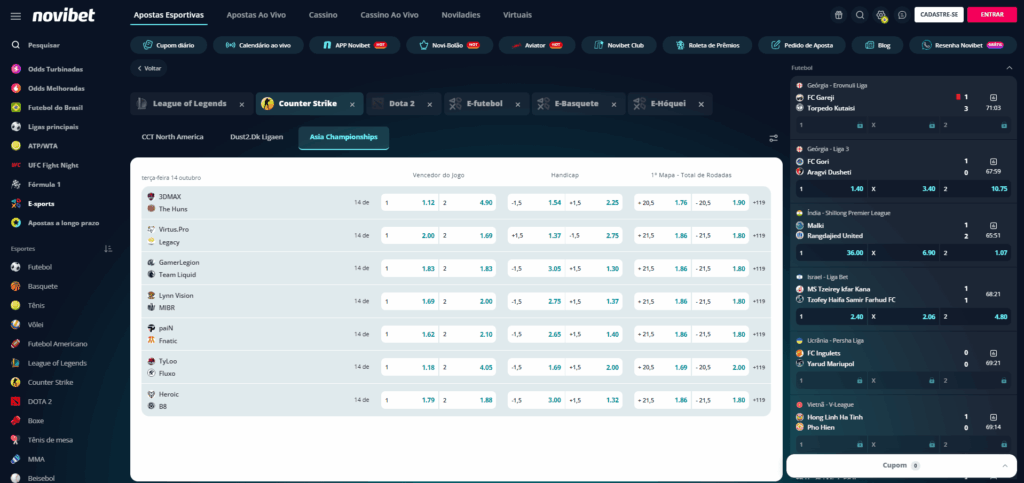Open the settings gear icon in header
Viewport: 1024px width, 483px height.
881,15
